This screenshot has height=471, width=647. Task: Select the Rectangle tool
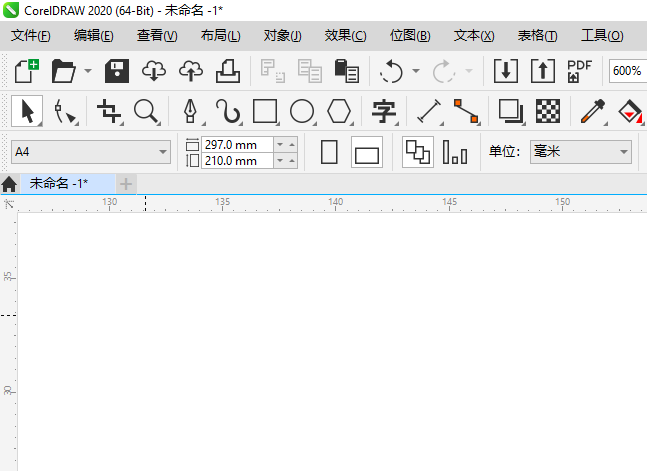tap(265, 111)
